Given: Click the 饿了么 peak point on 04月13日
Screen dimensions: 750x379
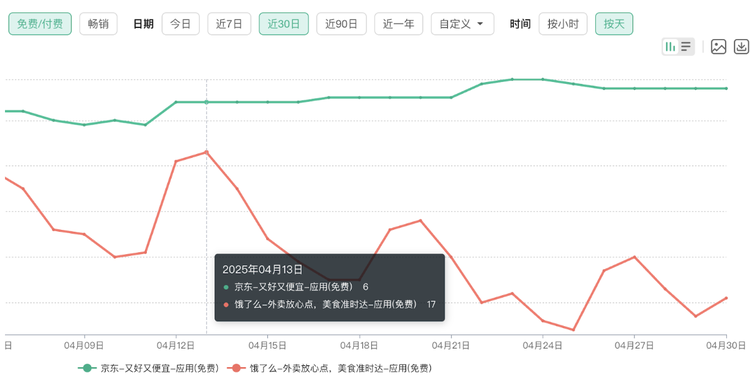Looking at the screenshot, I should point(207,152).
